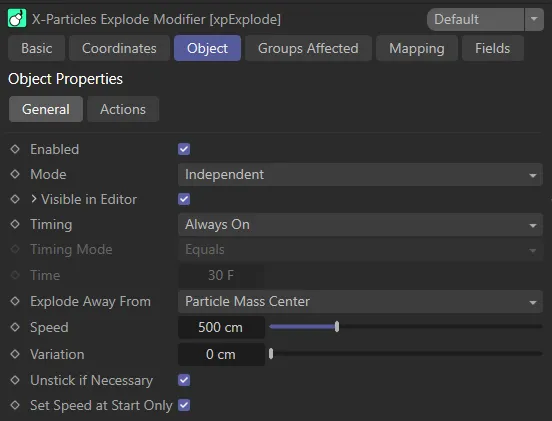The height and width of the screenshot is (421, 552).
Task: Switch to the Basic tab
Action: click(37, 48)
